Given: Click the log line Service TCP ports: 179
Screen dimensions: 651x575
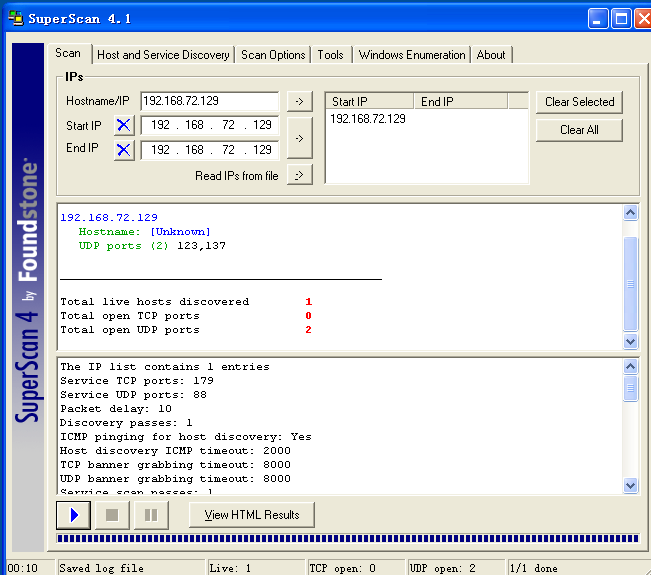Looking at the screenshot, I should click(137, 381).
